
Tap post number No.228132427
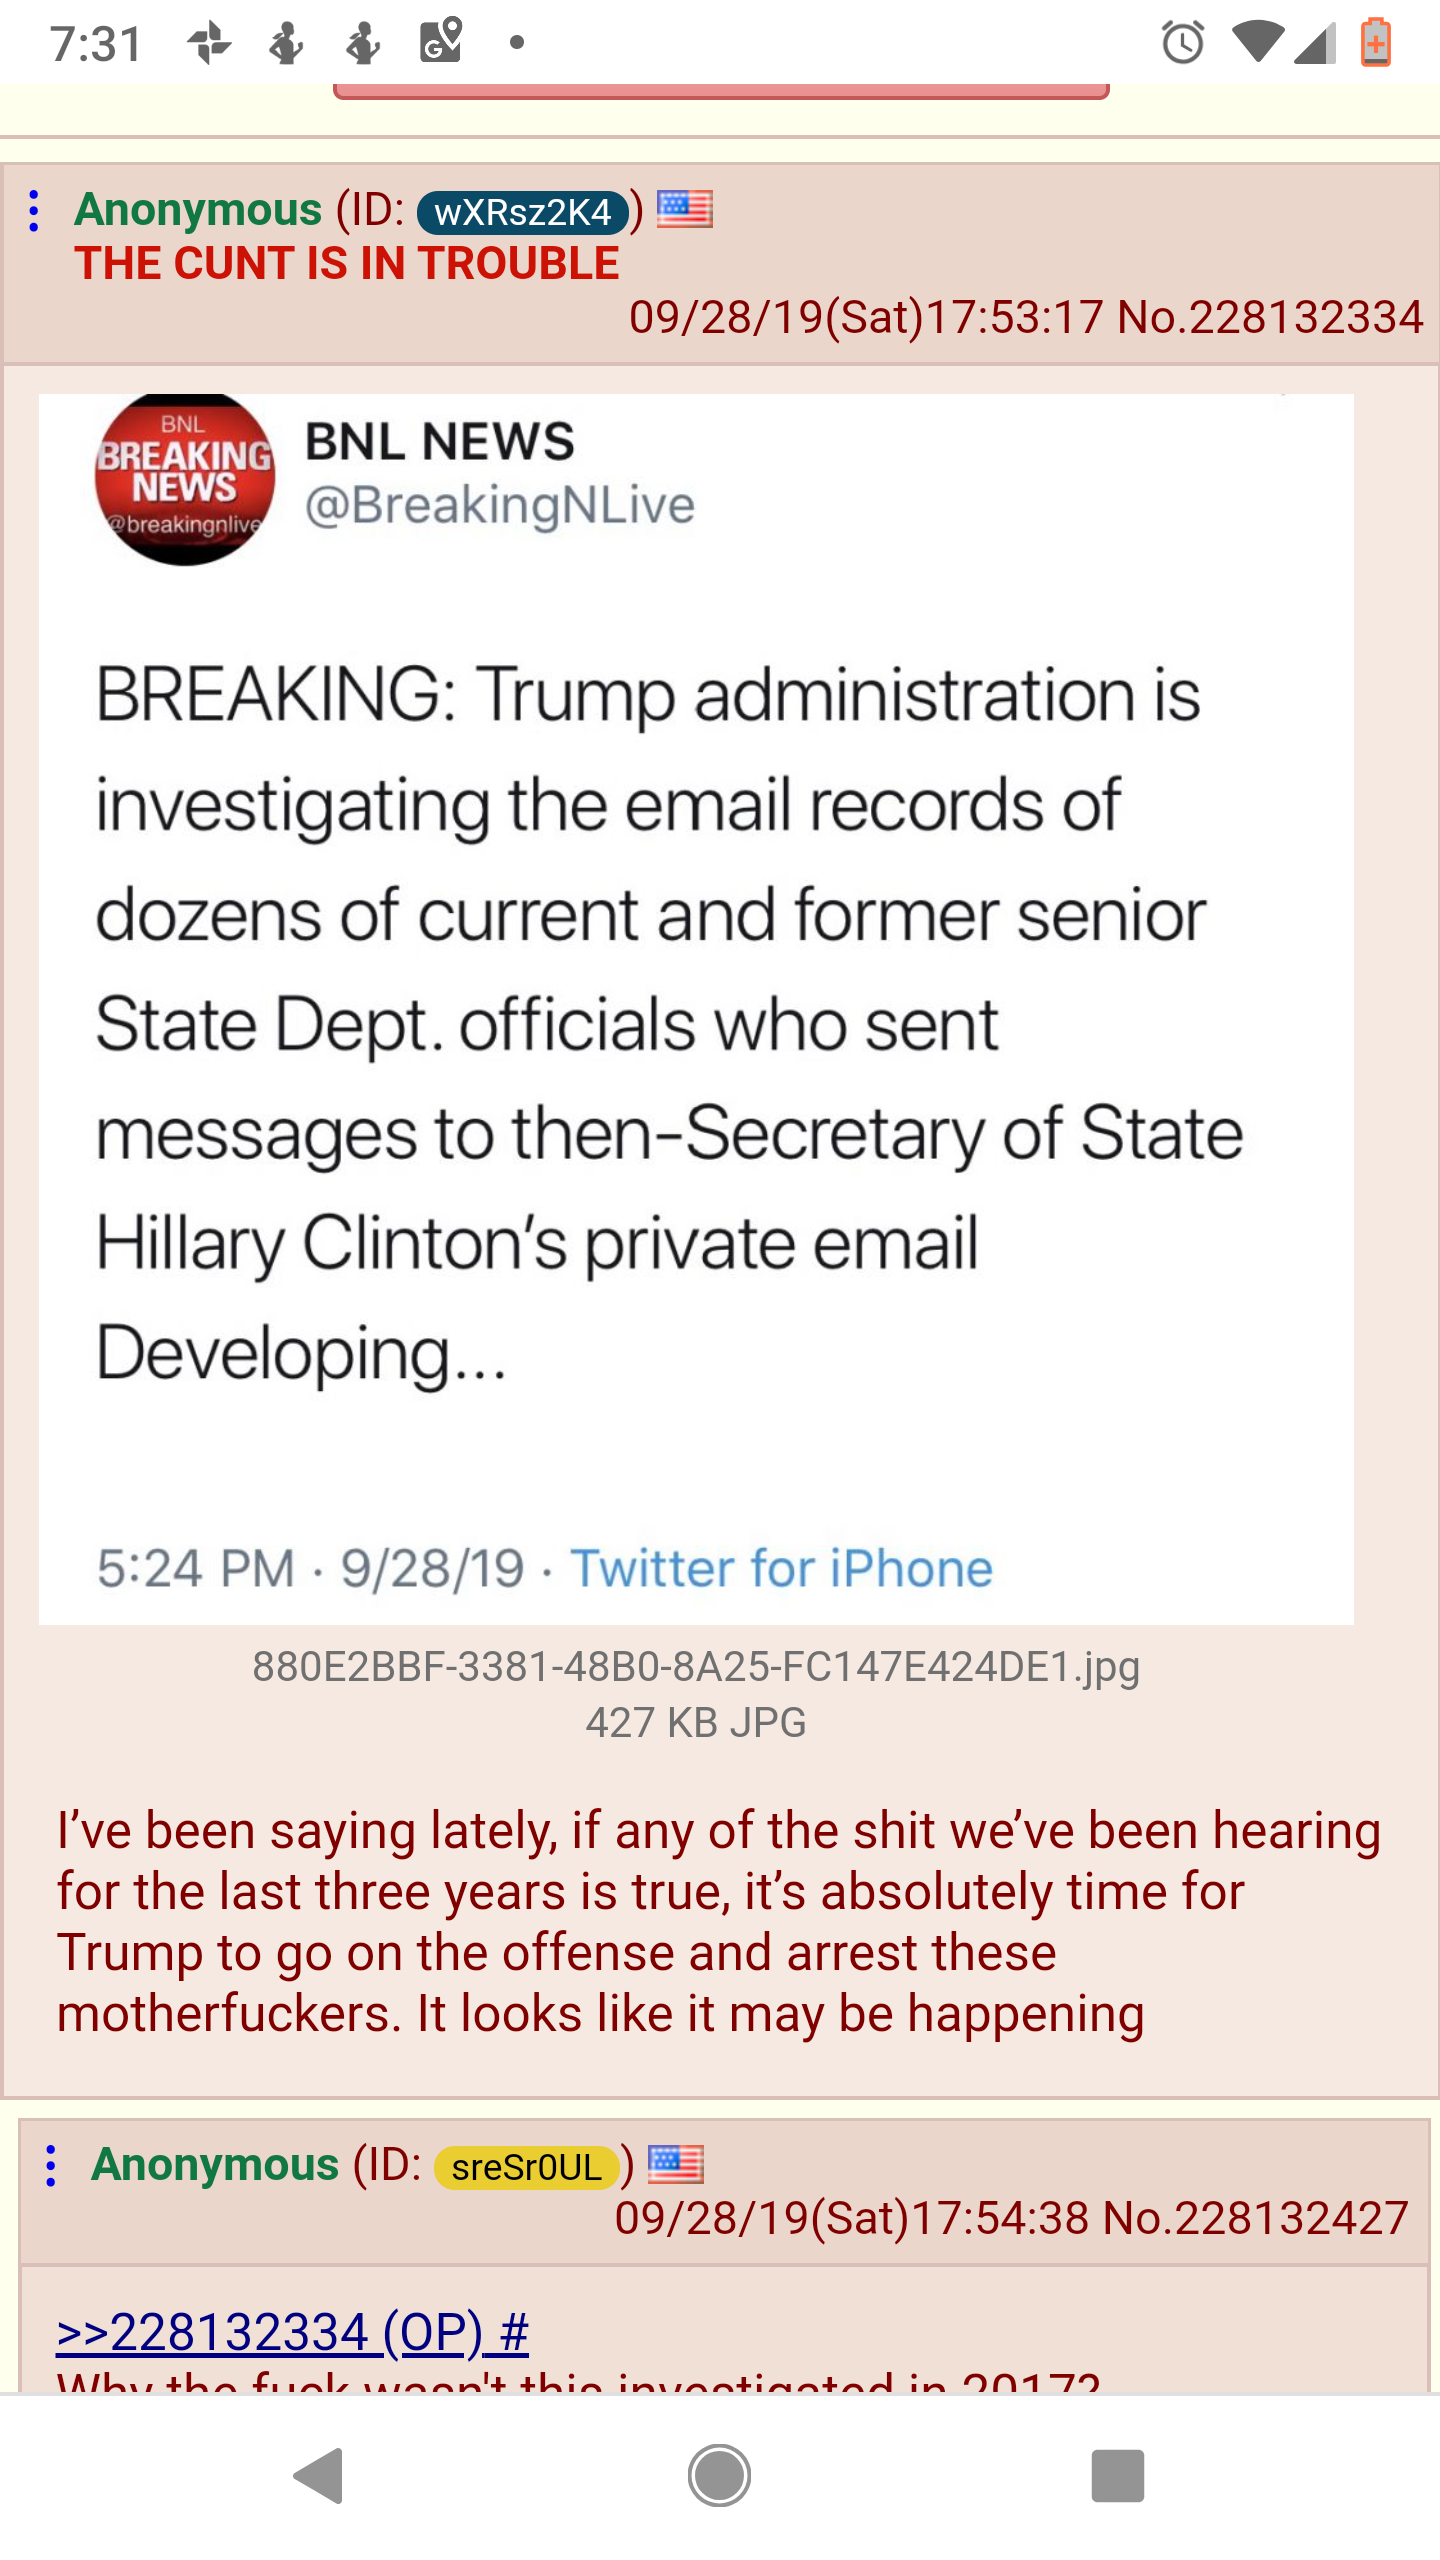[1255, 2218]
